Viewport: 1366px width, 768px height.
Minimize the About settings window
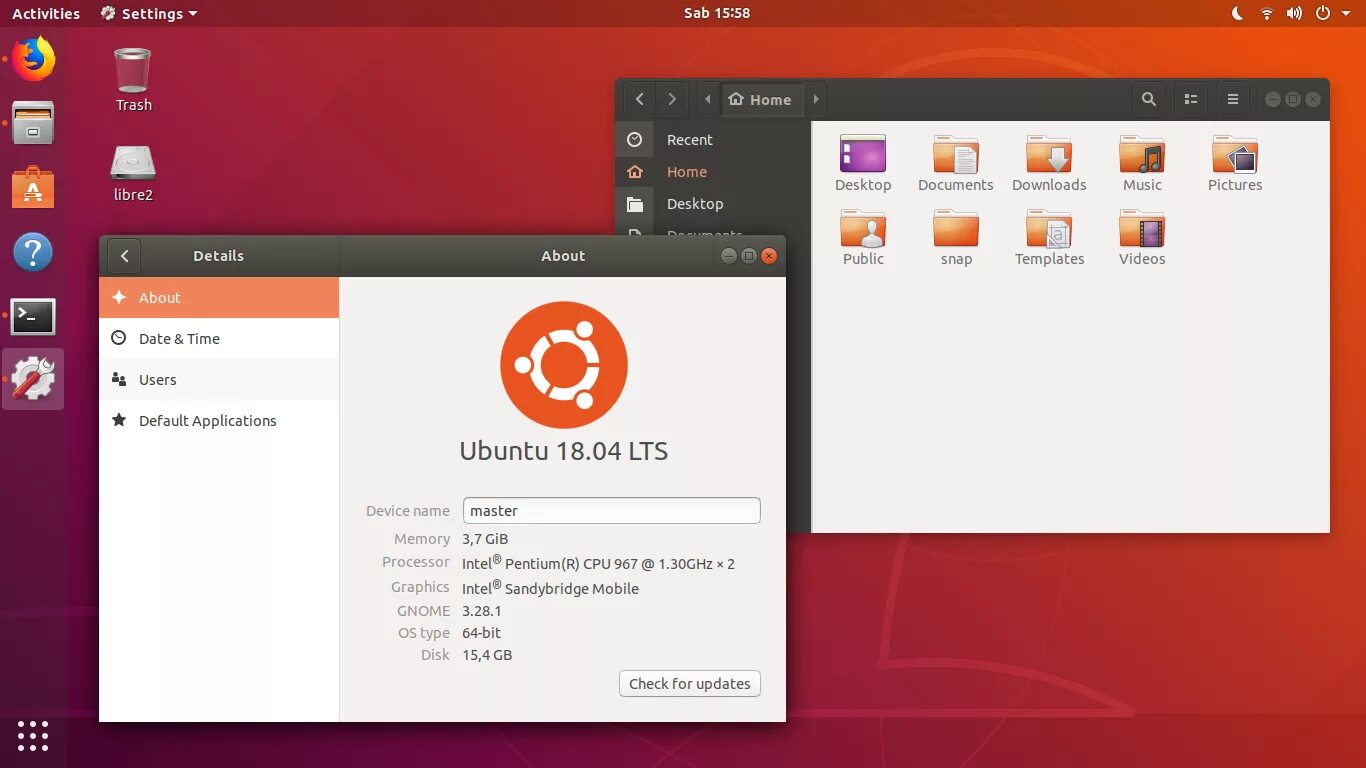[728, 256]
